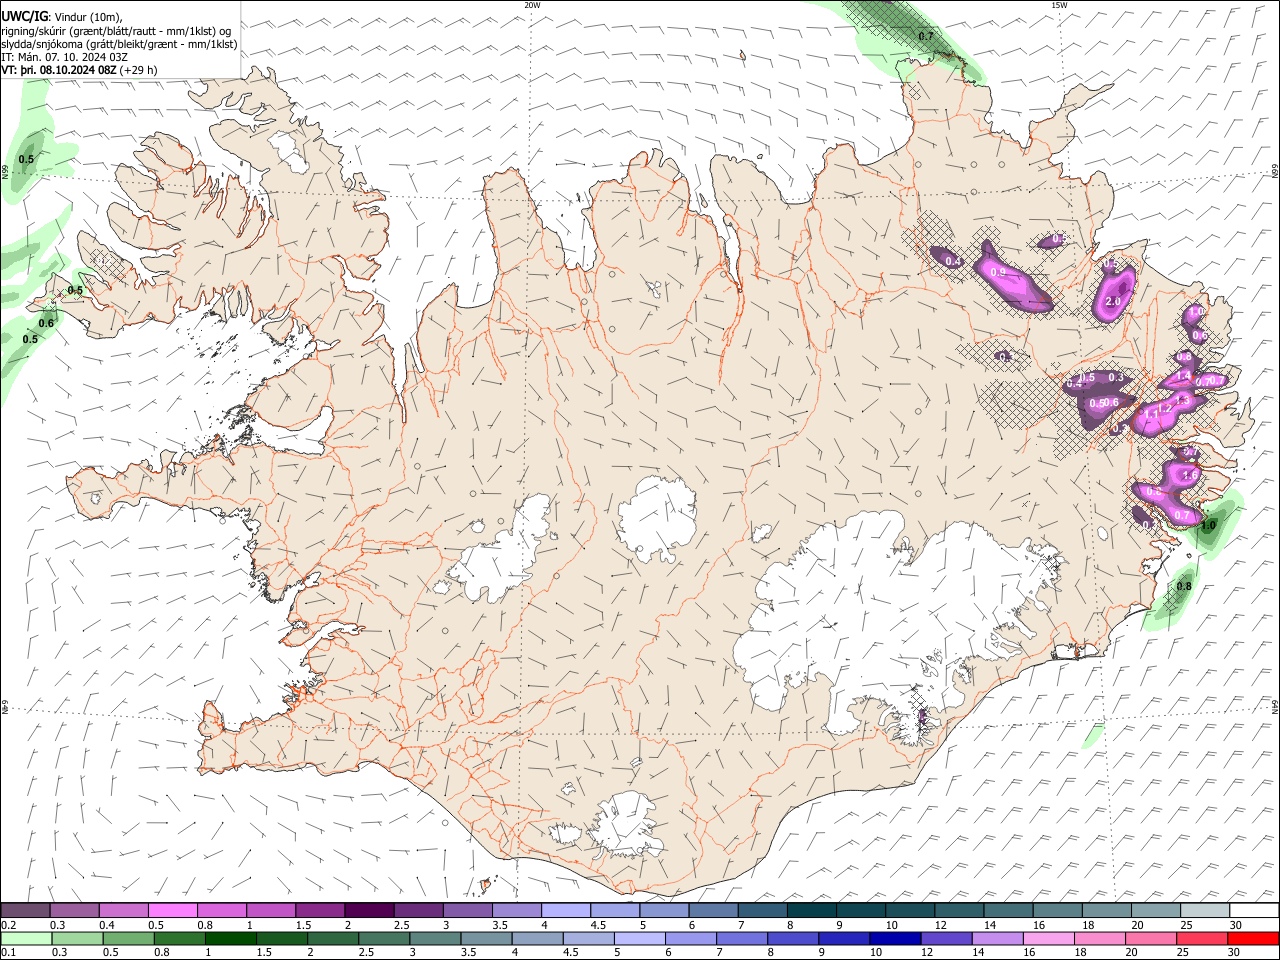1280x960 pixels.
Task: Select the darkest purple legend swatch
Action: pos(369,910)
